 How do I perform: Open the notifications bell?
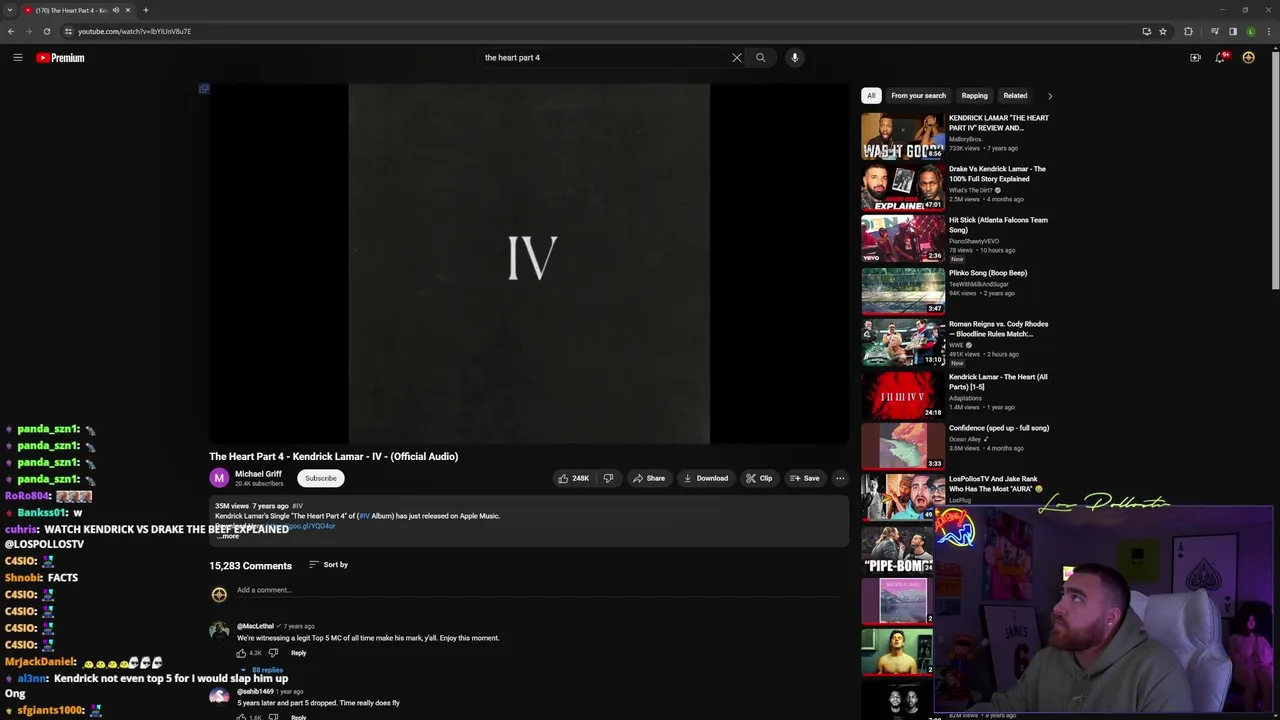(1221, 58)
